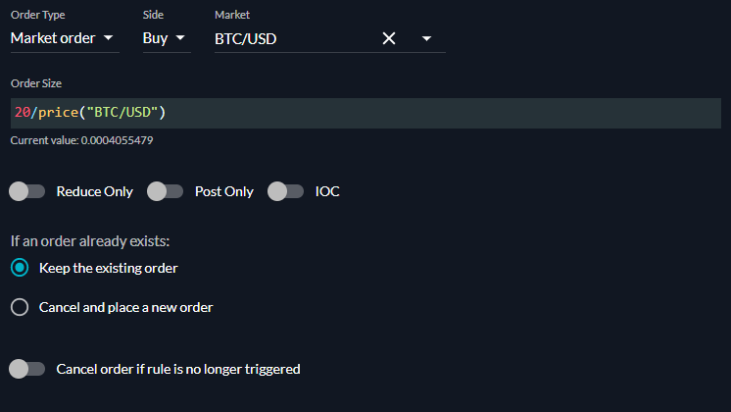Screen dimensions: 731x412
Task: Turn on the Post Only switch
Action: [x=165, y=191]
